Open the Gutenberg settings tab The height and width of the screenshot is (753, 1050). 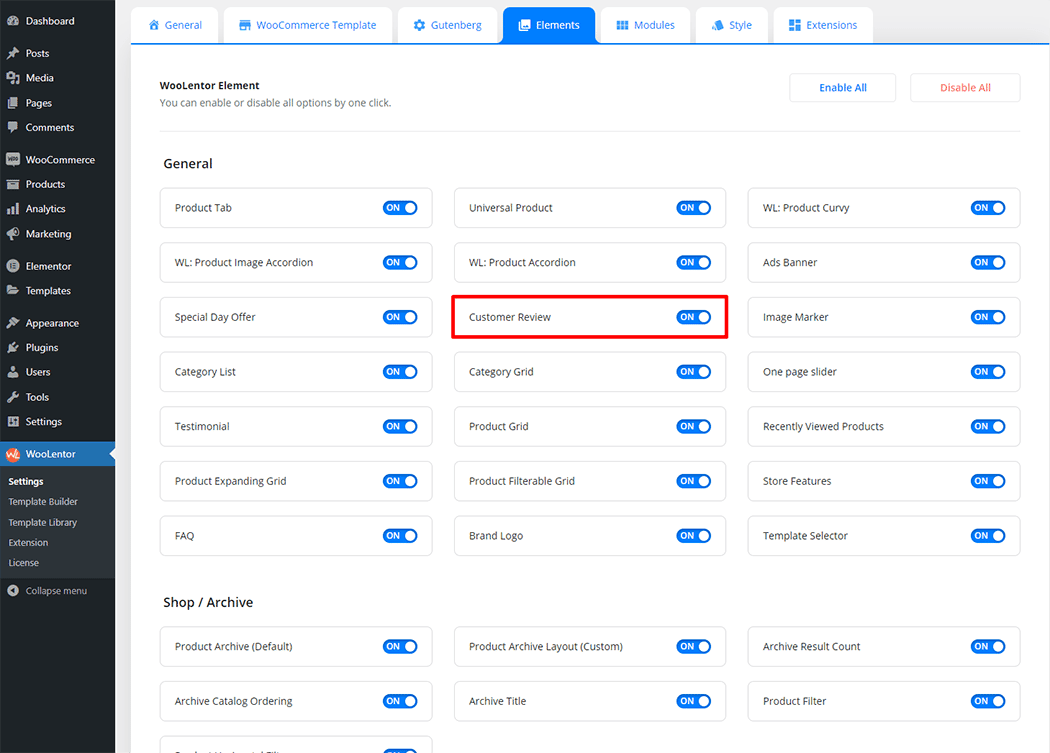click(447, 25)
